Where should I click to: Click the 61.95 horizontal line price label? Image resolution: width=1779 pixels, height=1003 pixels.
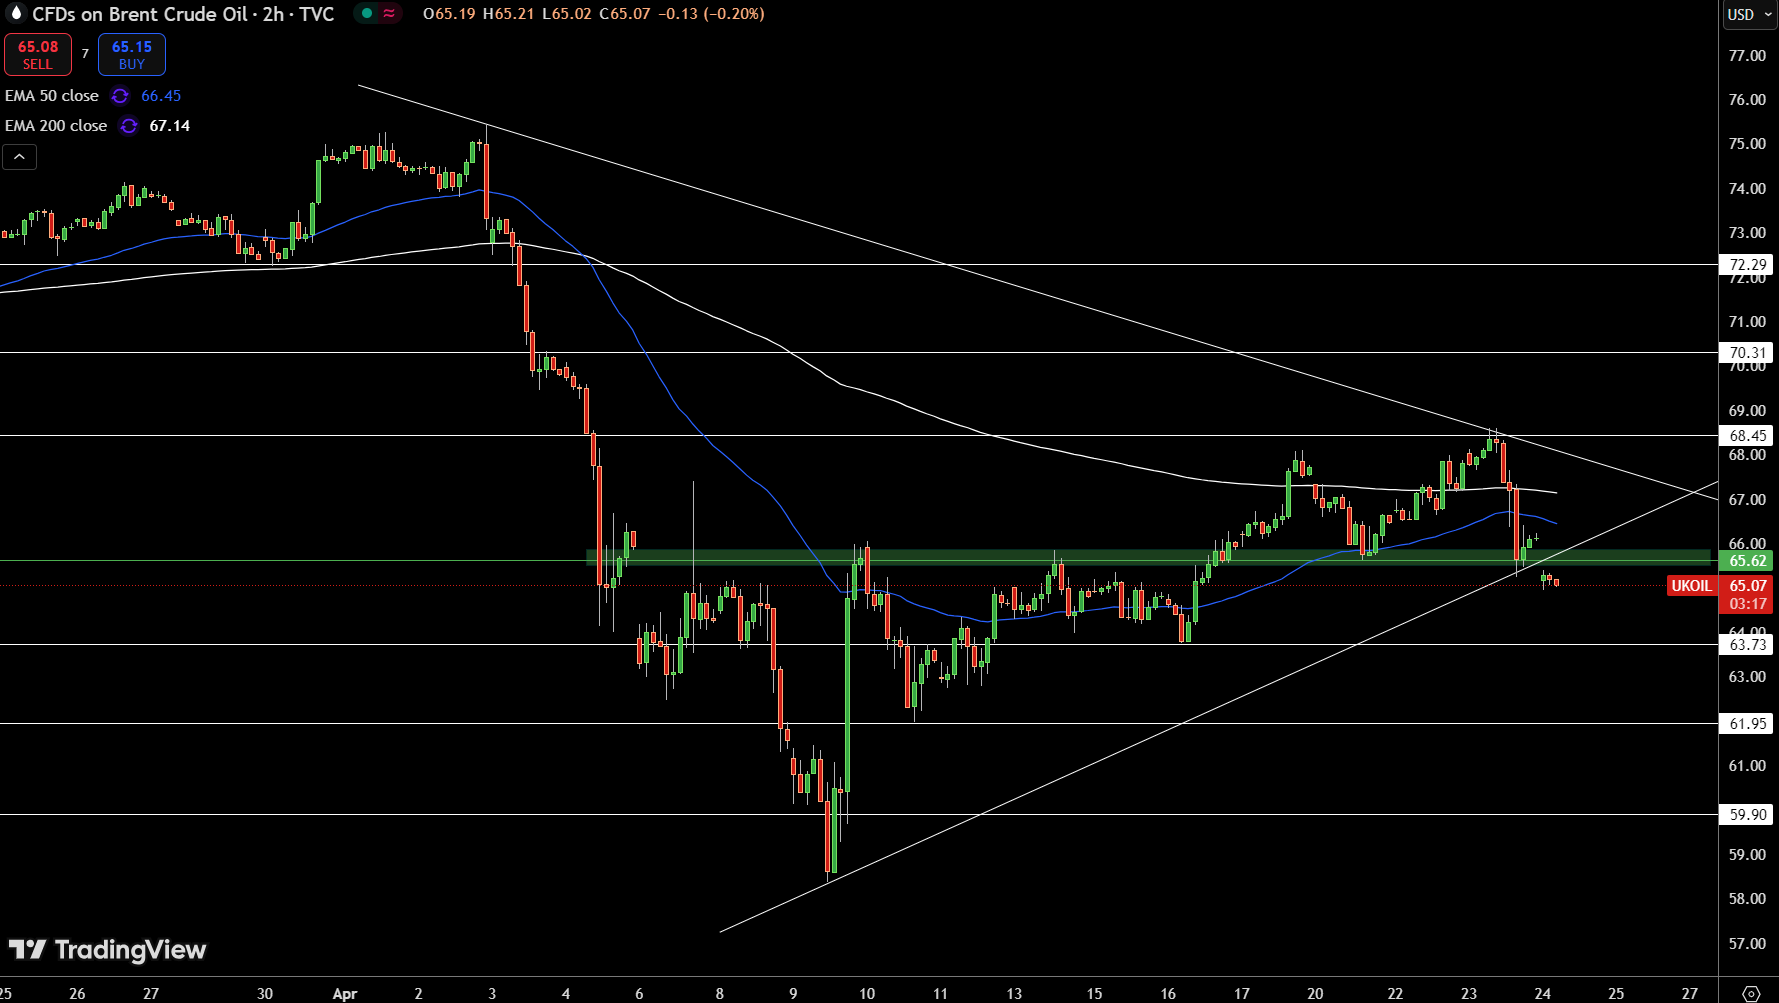click(x=1748, y=724)
